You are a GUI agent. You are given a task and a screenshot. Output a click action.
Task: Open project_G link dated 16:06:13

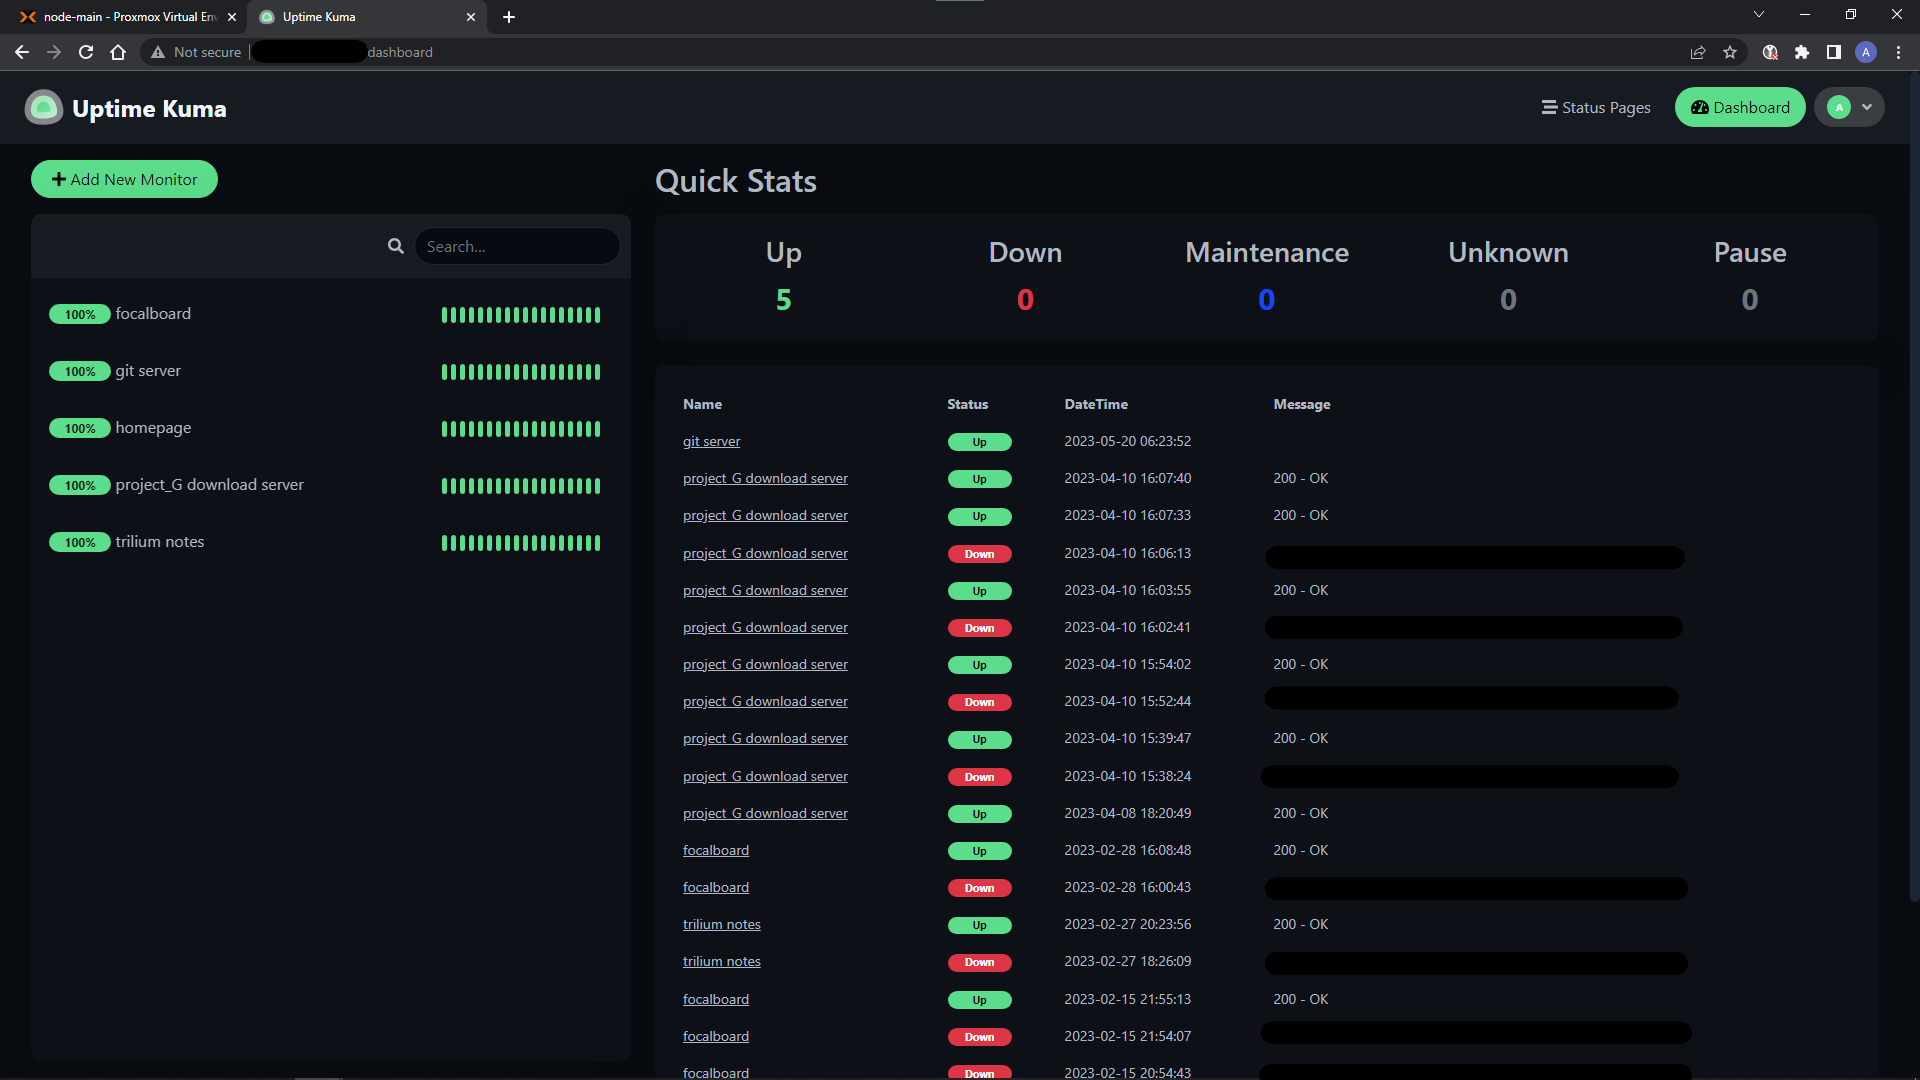click(765, 553)
